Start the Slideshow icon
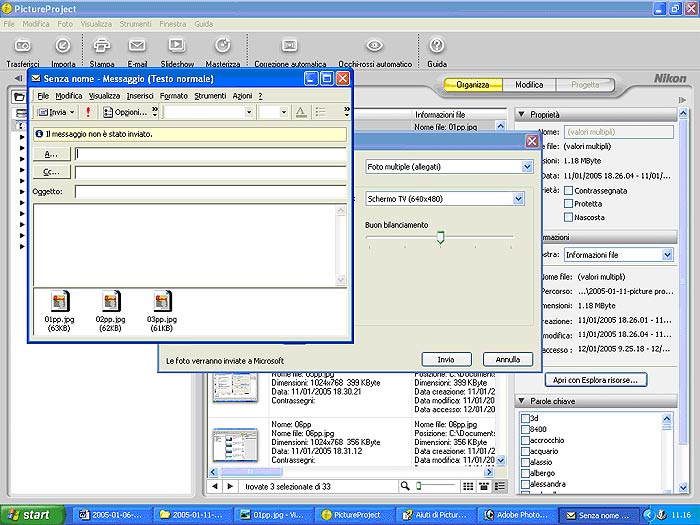Image resolution: width=700 pixels, height=525 pixels. pos(177,45)
